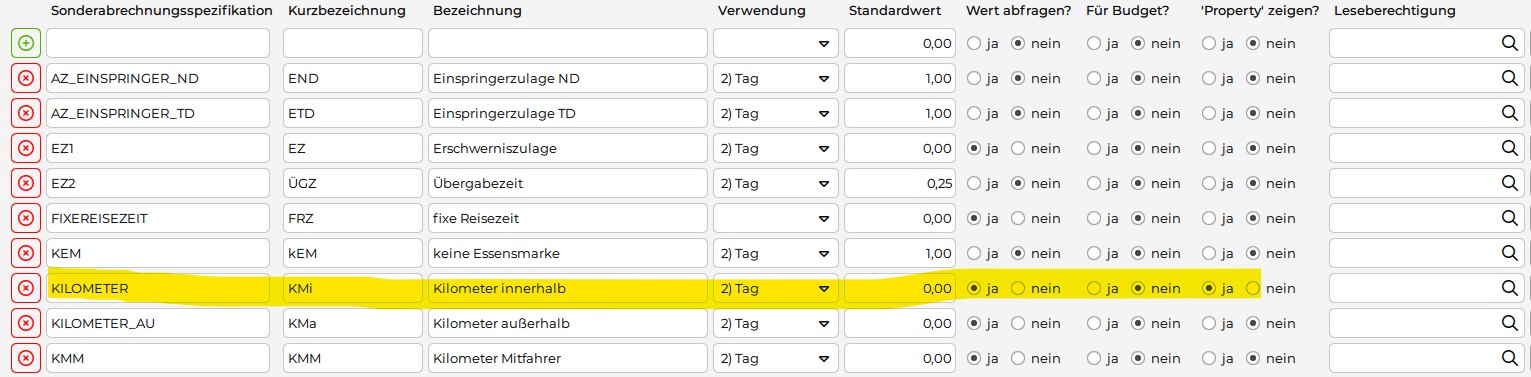Add new entry with green plus icon
The width and height of the screenshot is (1531, 377).
(x=26, y=43)
